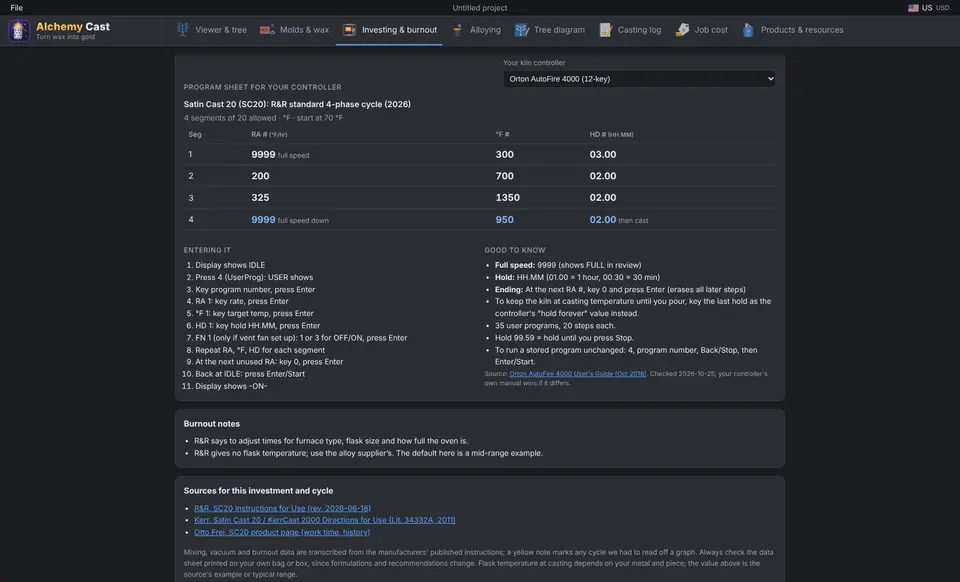
Task: Click the 'Display shows IDLE' step
Action: pos(230,265)
